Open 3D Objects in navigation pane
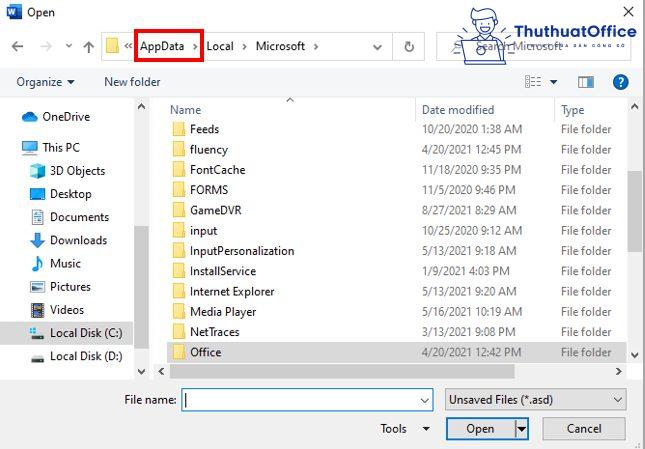Image resolution: width=645 pixels, height=449 pixels. click(x=67, y=171)
